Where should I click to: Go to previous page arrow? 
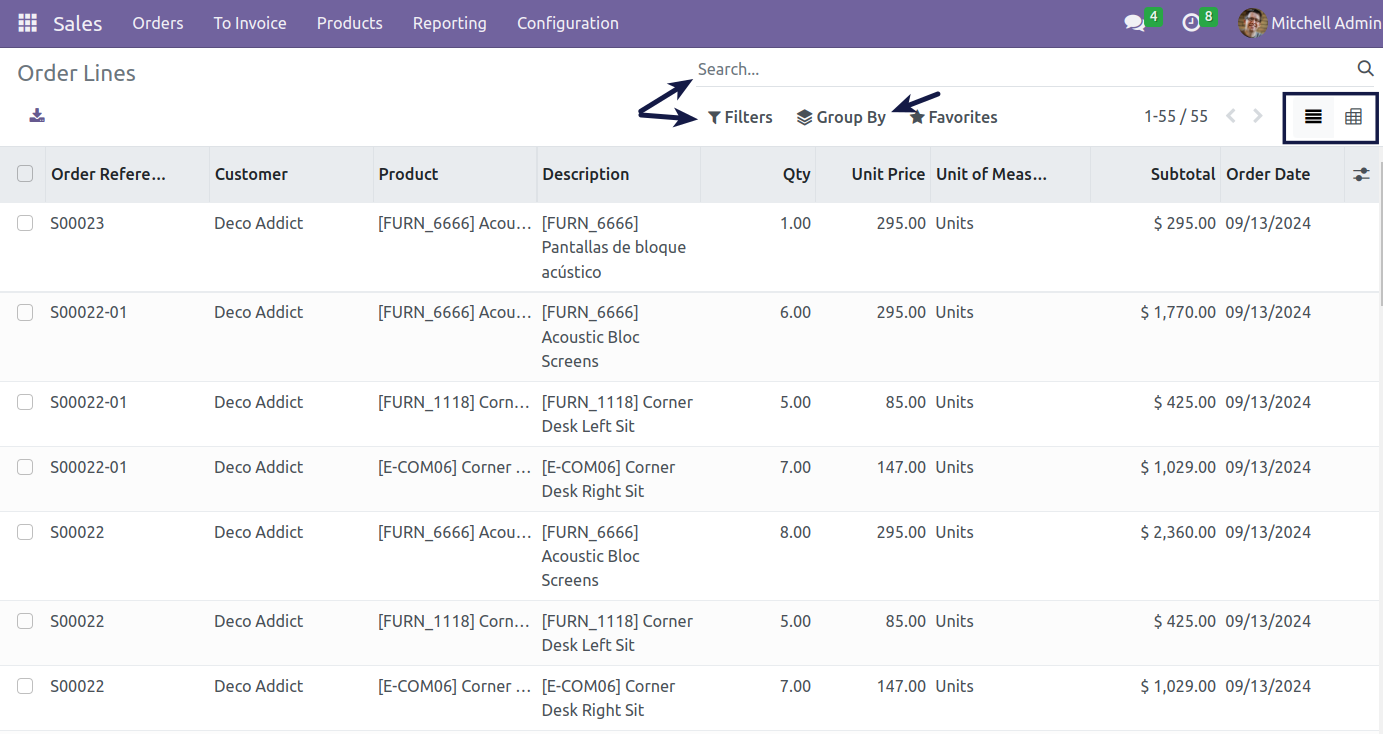[x=1231, y=117]
